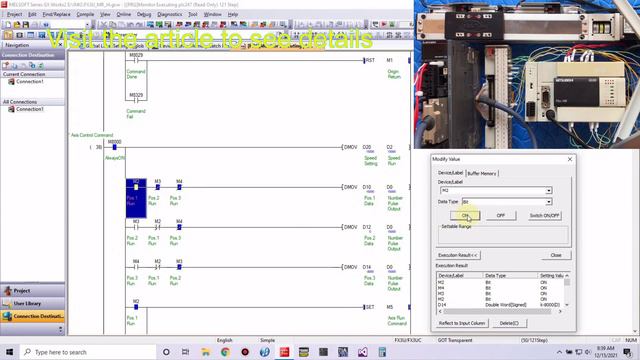Viewport: 640px width, 360px height.
Task: Click the red arrow icon in top toolbar
Action: click(x=384, y=24)
